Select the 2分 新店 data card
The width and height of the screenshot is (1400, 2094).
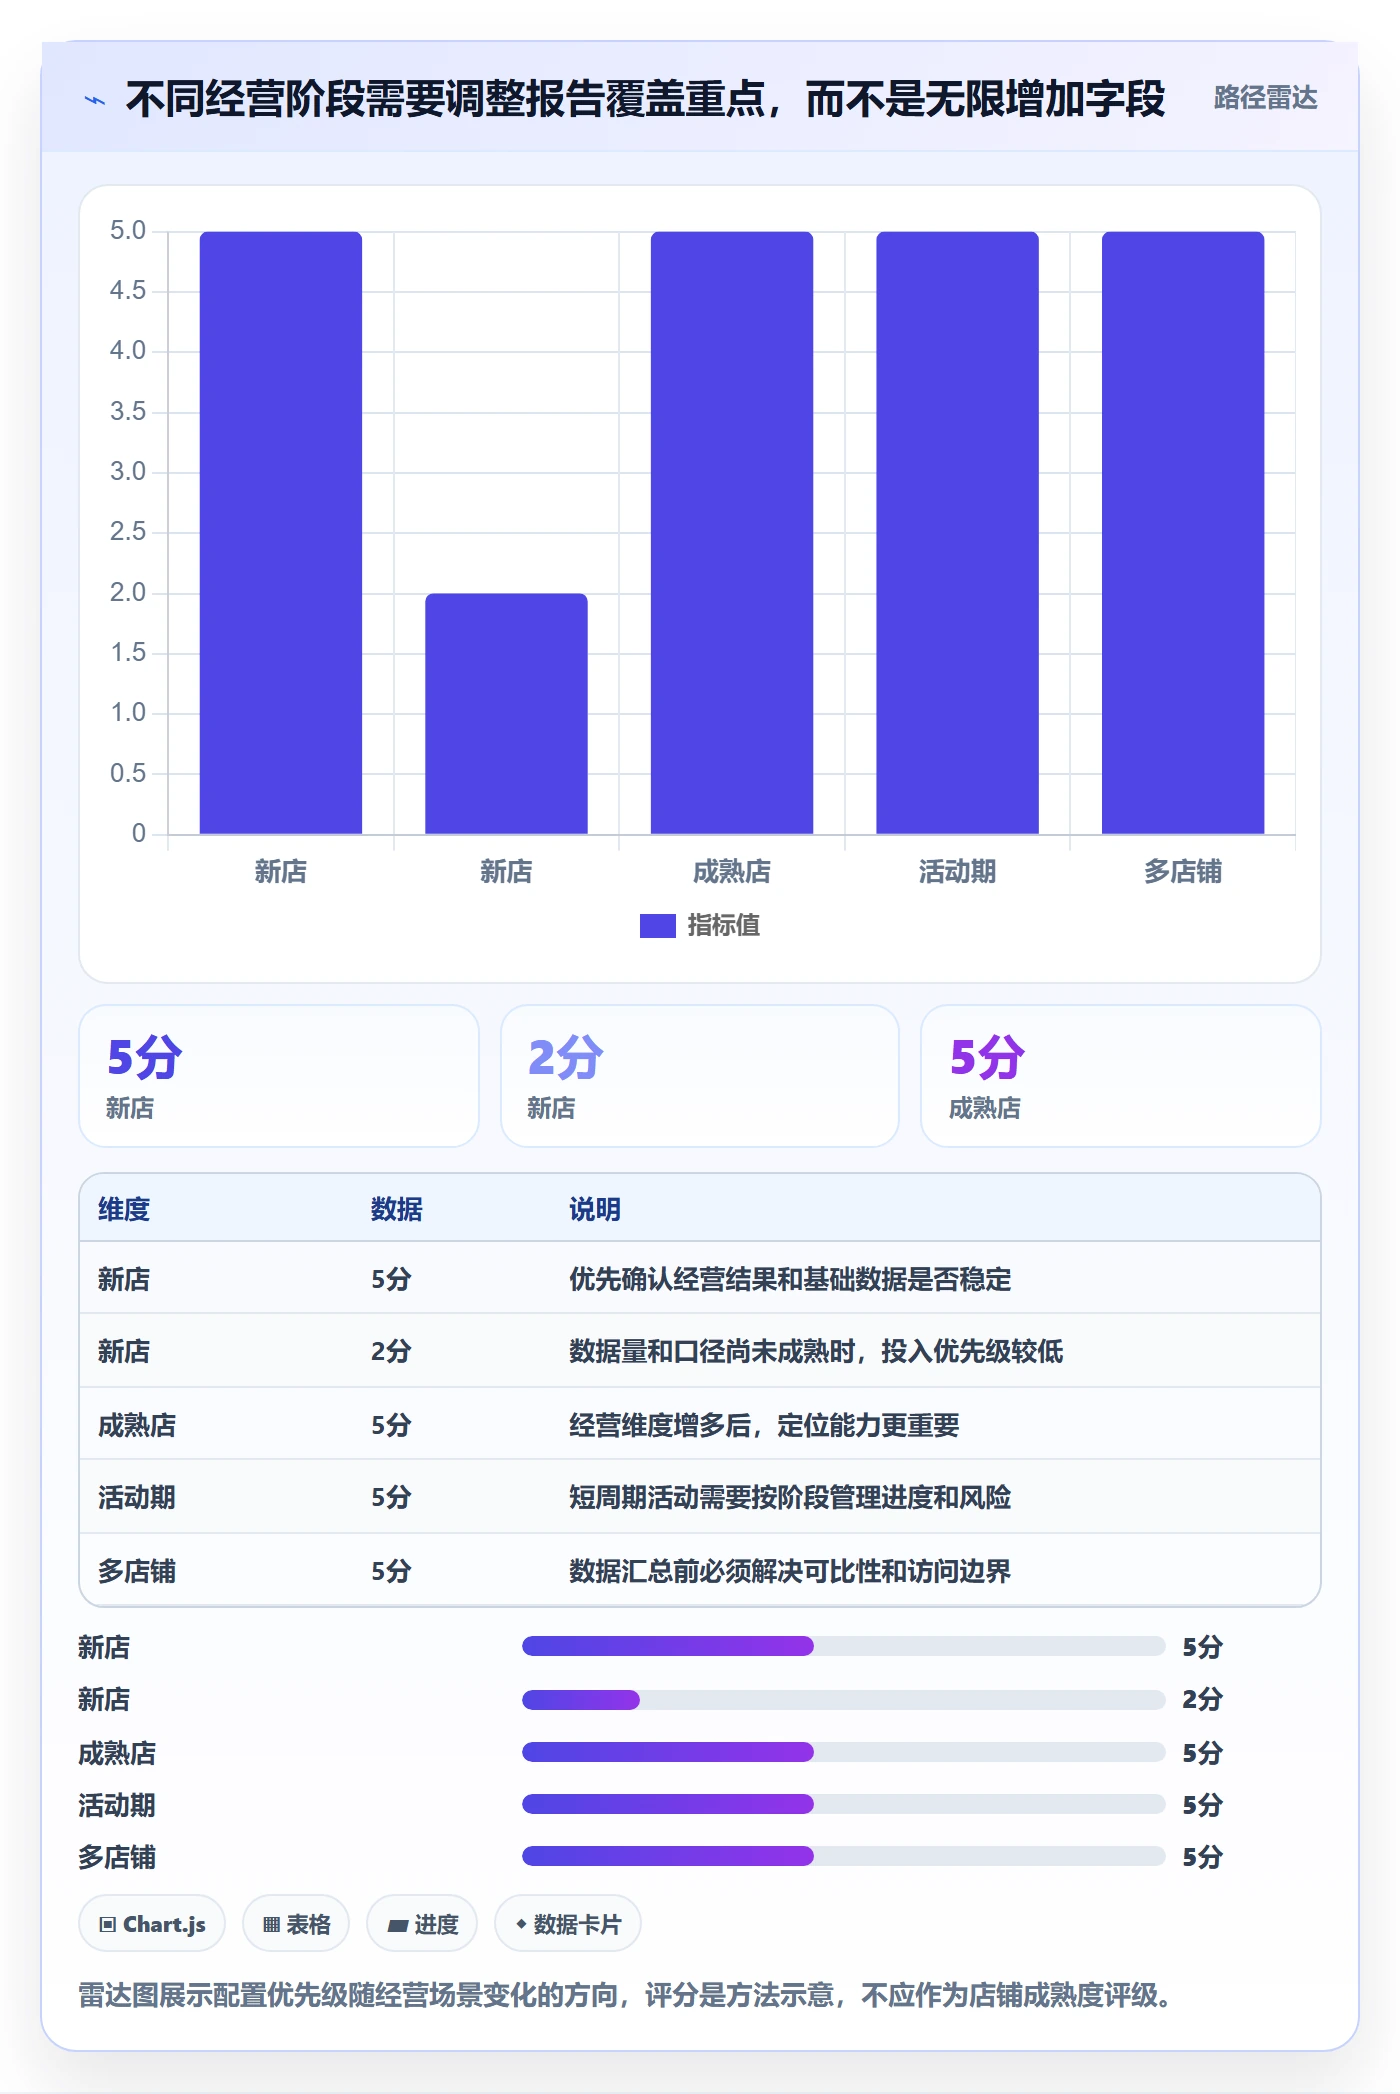click(700, 1076)
